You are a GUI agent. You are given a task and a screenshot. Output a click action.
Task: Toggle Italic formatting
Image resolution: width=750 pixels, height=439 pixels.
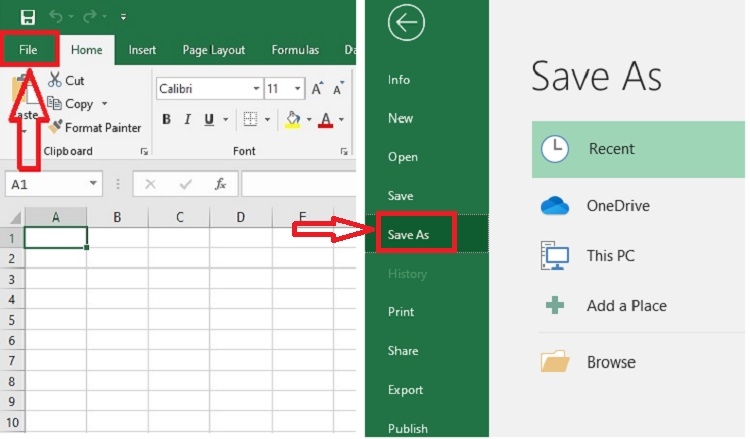click(x=188, y=119)
